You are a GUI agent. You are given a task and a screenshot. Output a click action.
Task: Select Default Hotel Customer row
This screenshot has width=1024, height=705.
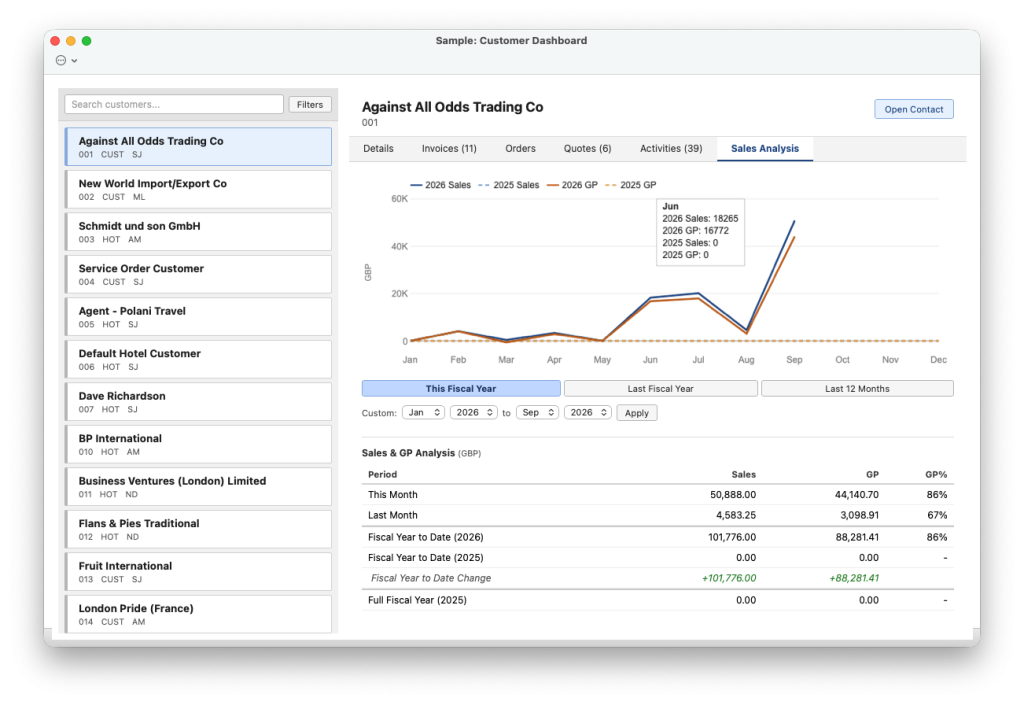click(x=199, y=359)
